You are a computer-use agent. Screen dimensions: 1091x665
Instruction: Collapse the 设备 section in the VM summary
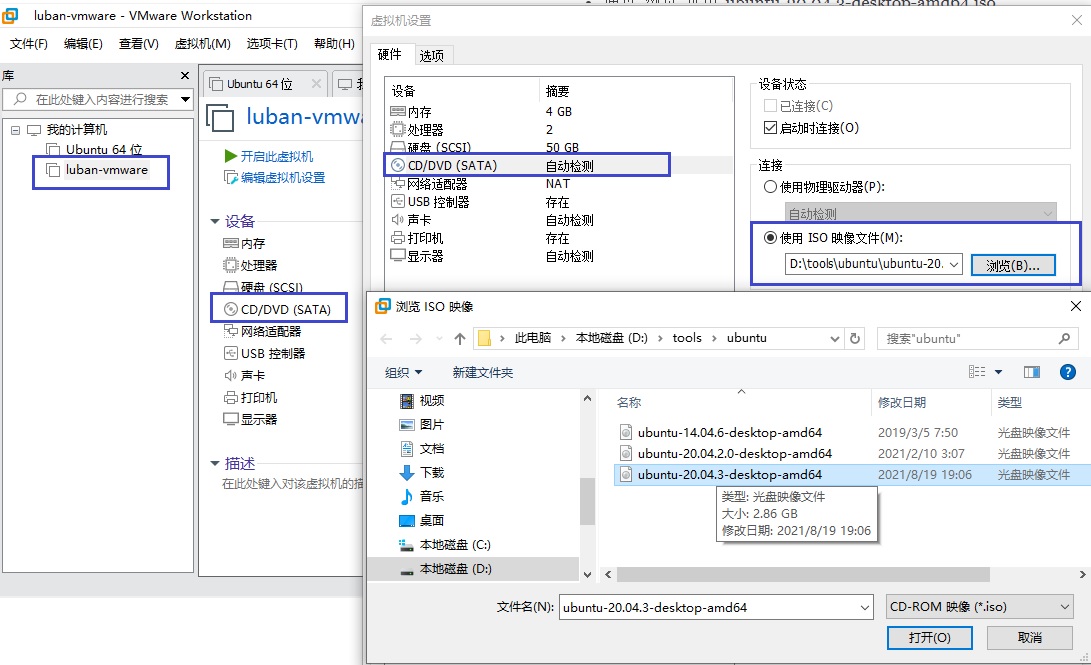tap(213, 220)
